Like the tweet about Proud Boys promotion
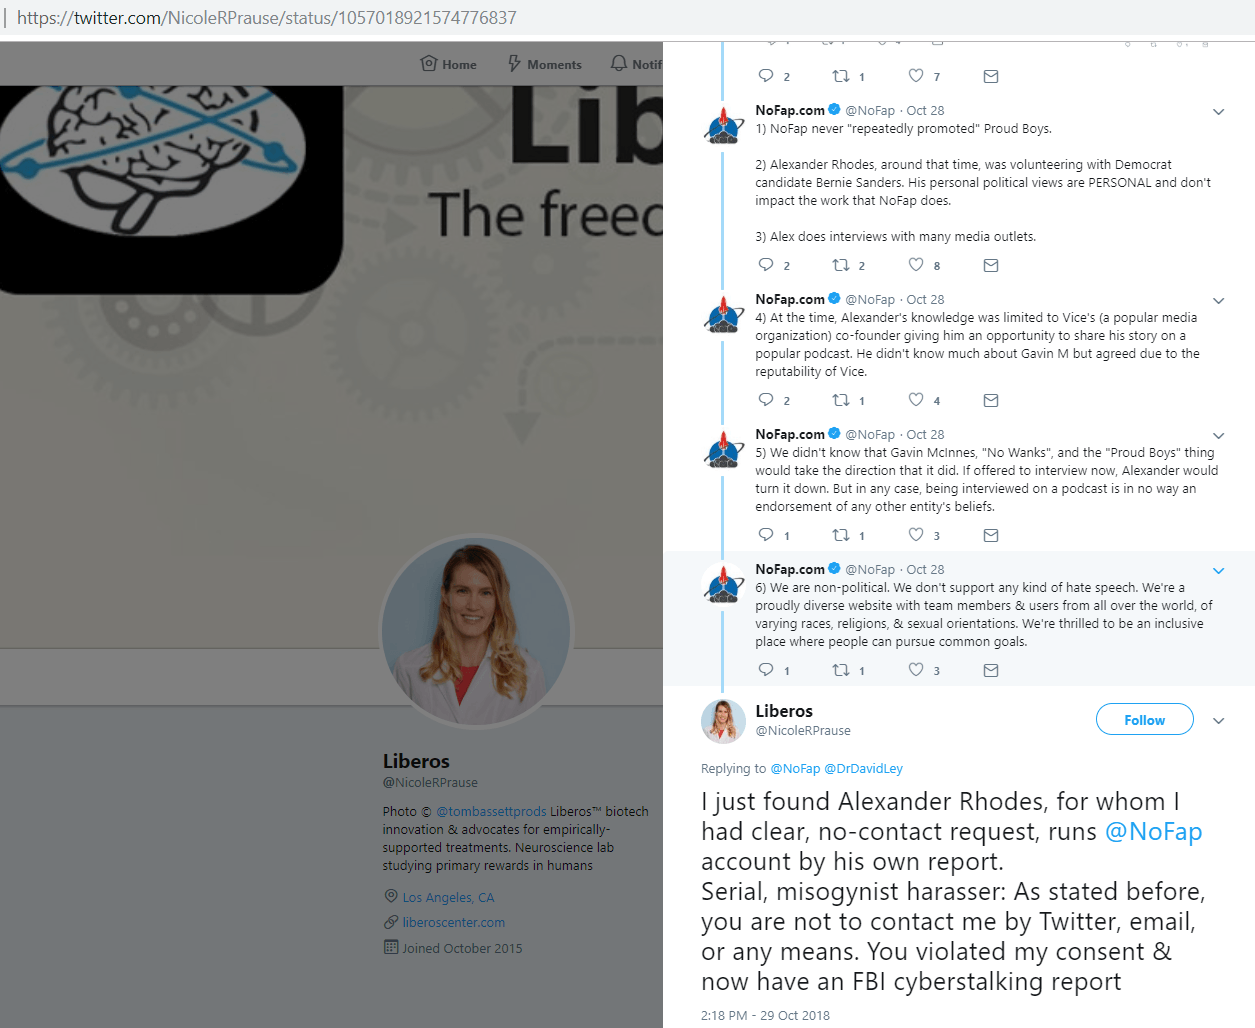The width and height of the screenshot is (1255, 1028). pyautogui.click(x=916, y=265)
